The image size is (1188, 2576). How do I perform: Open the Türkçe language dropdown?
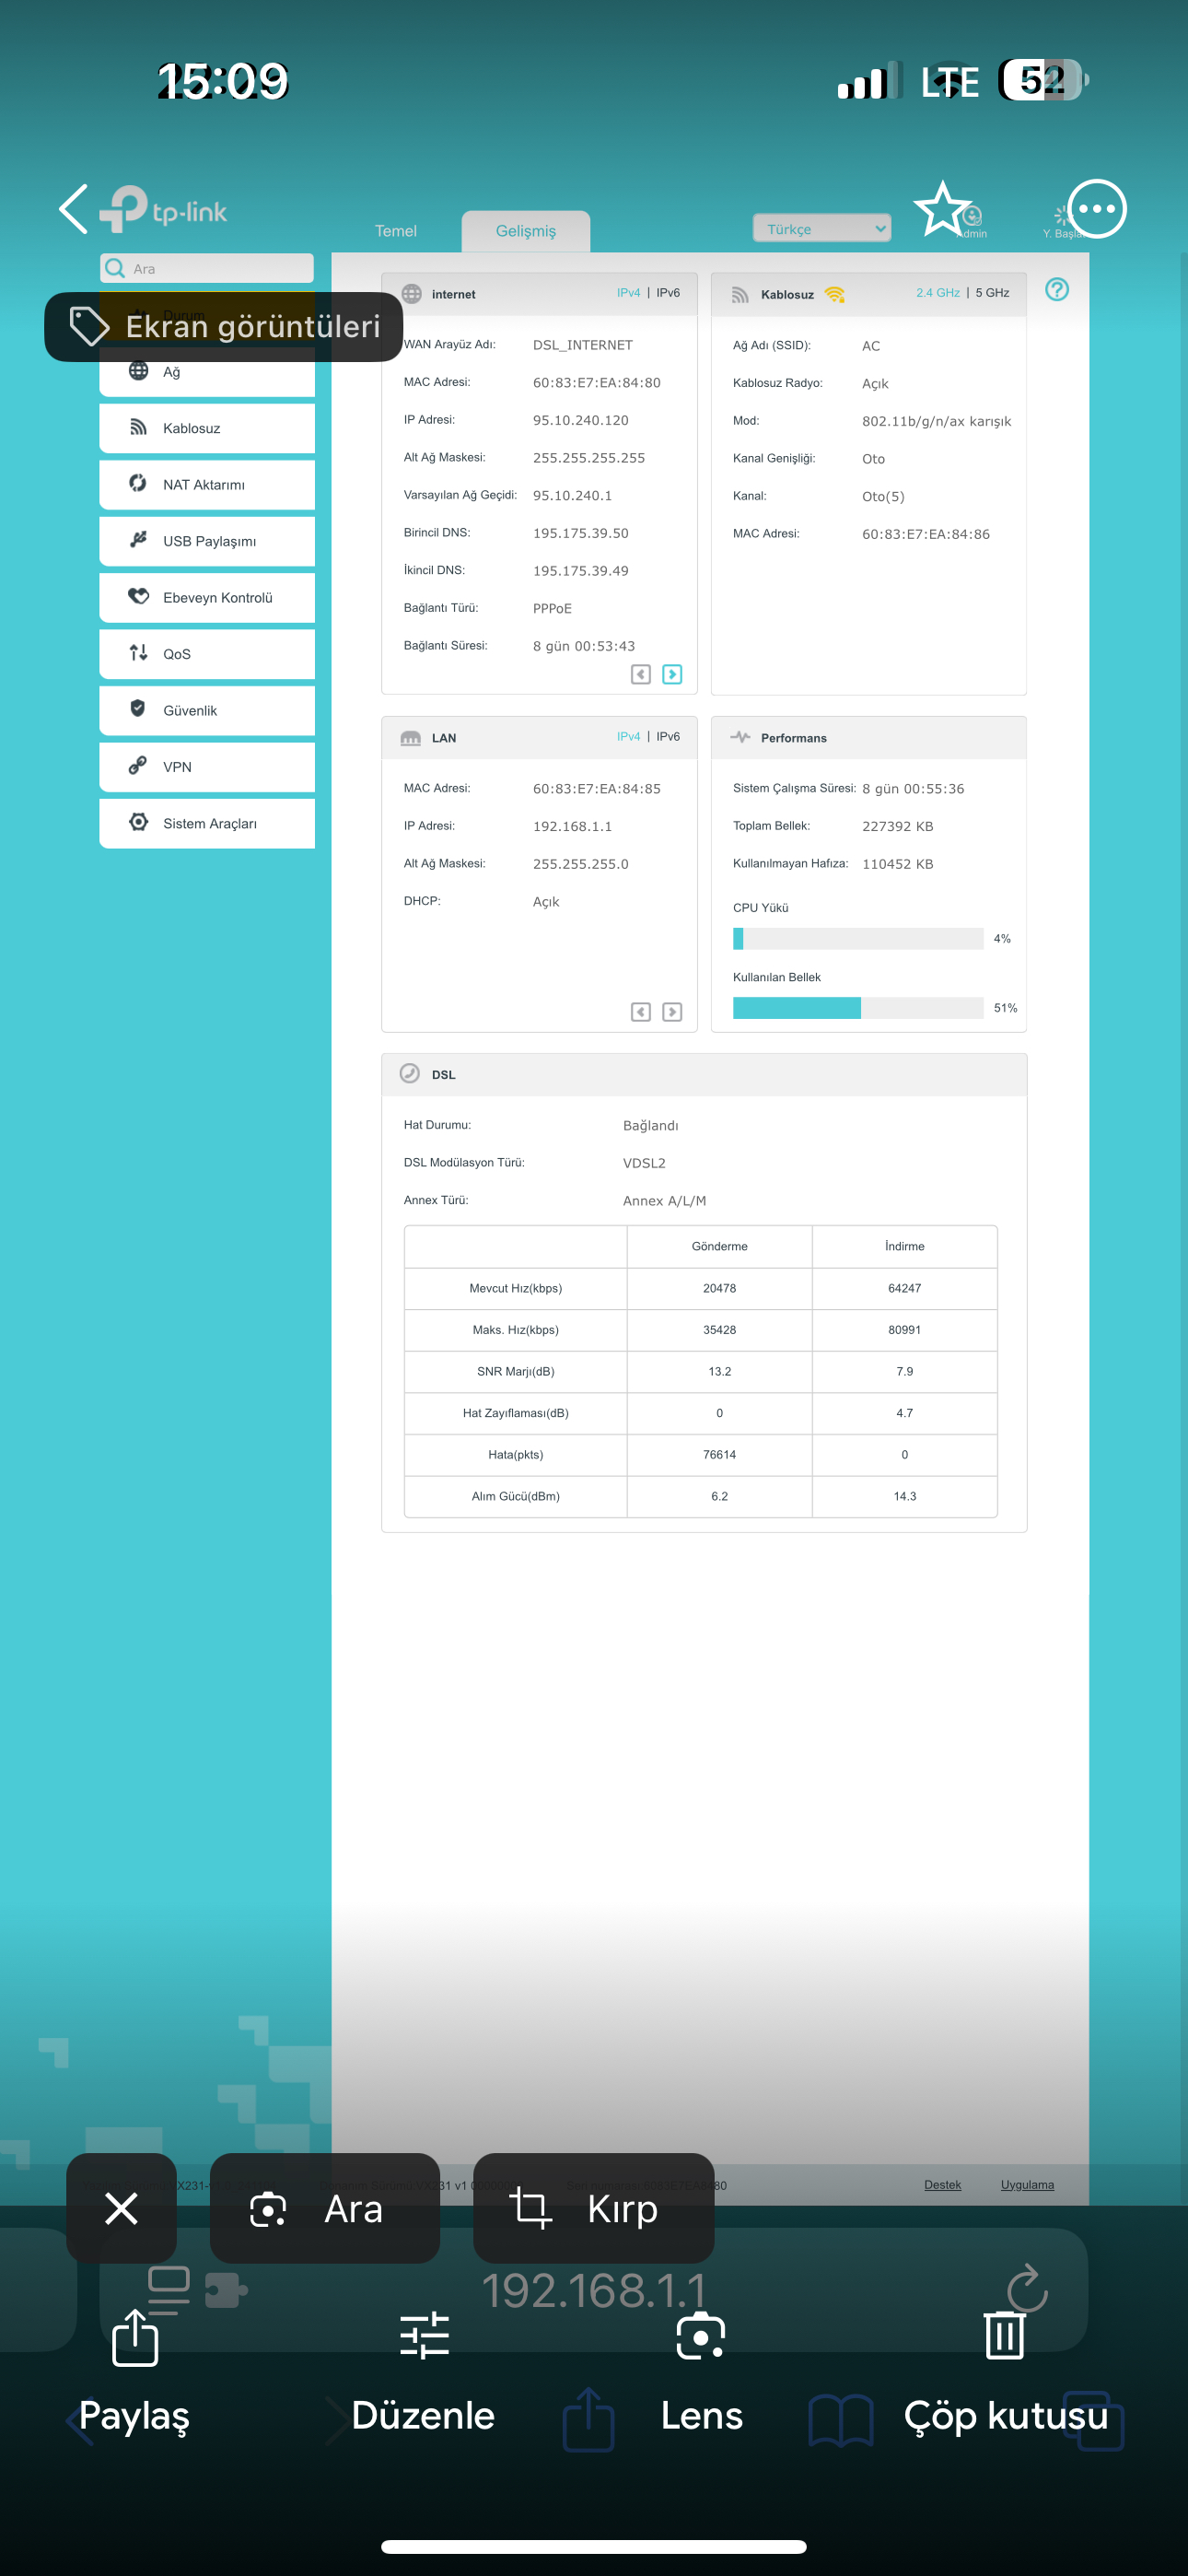pos(822,229)
